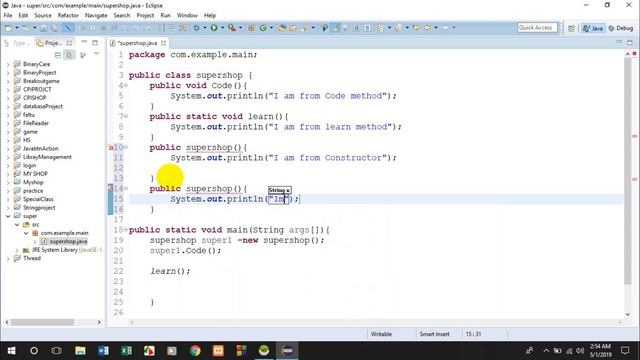
Task: Toggle Link with Editor in Project Explorer
Action: click(69, 55)
